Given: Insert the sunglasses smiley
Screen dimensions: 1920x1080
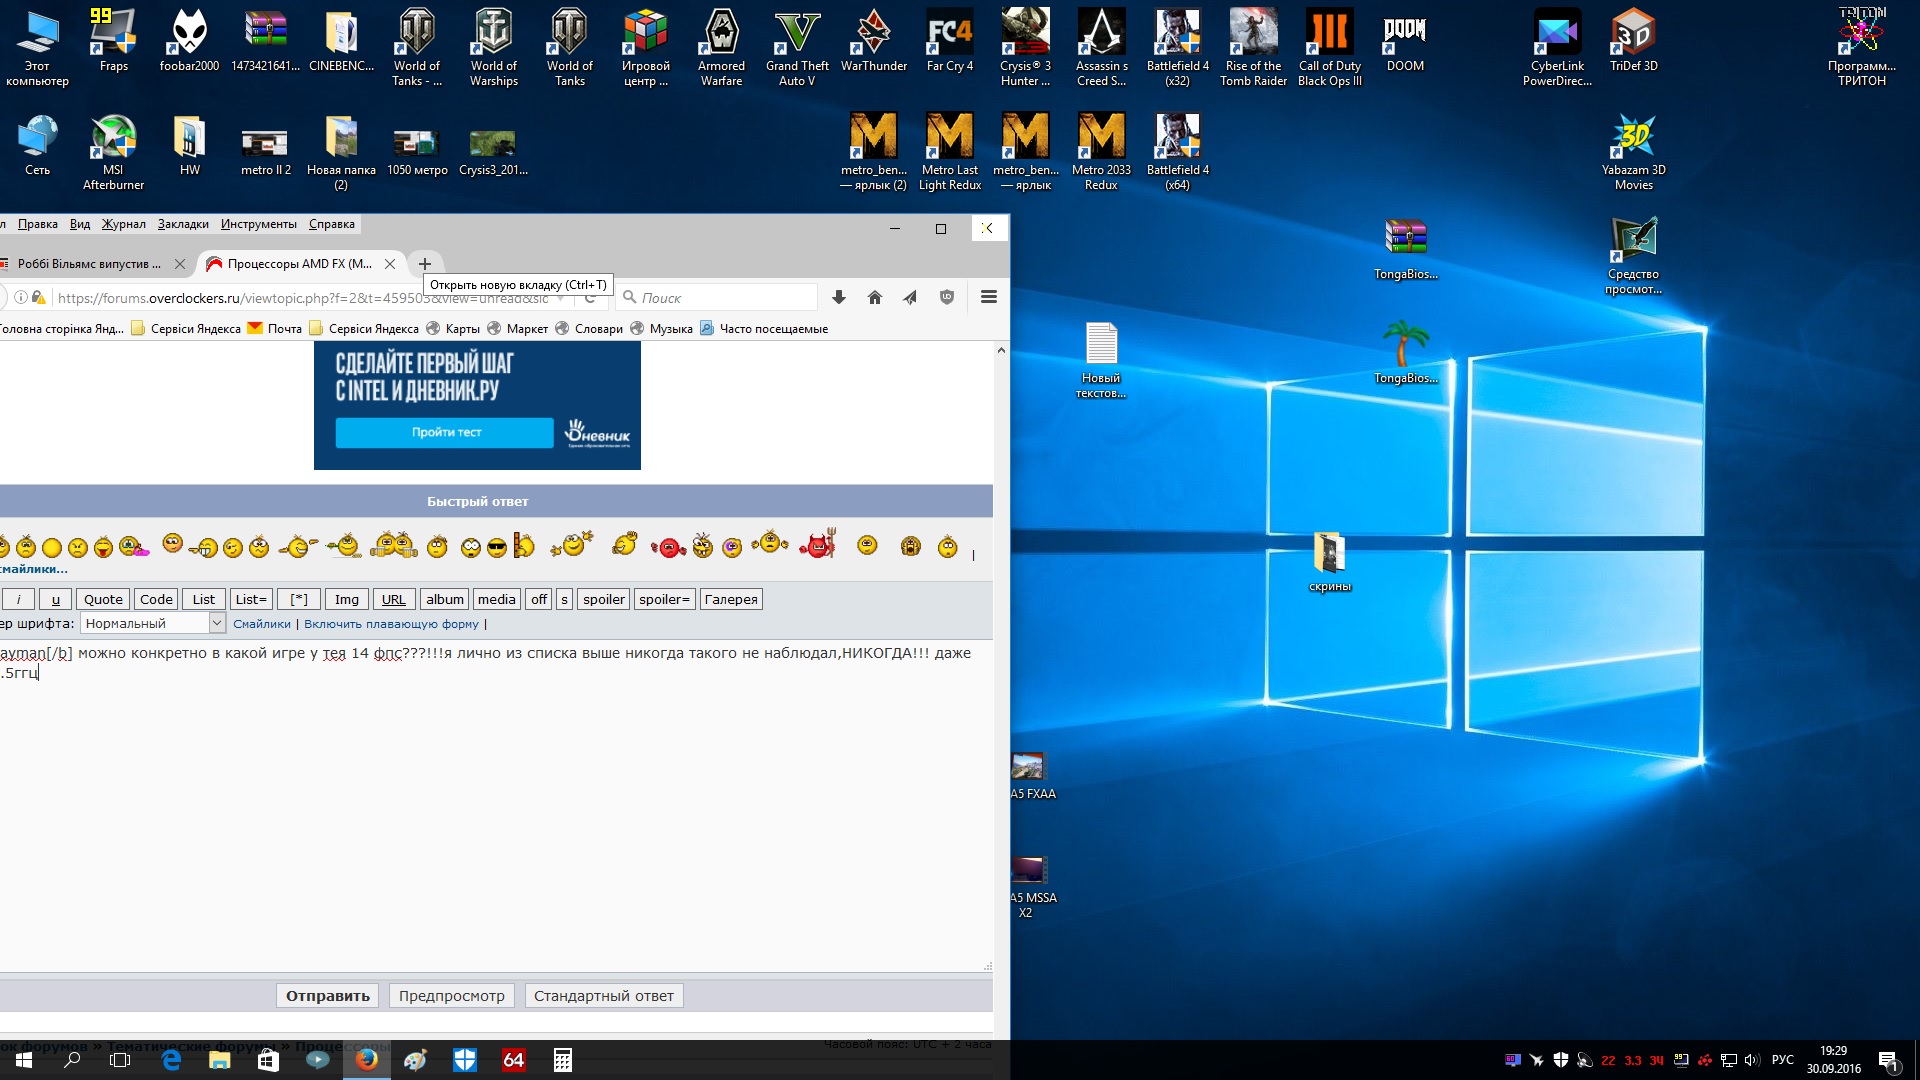Looking at the screenshot, I should (x=496, y=547).
